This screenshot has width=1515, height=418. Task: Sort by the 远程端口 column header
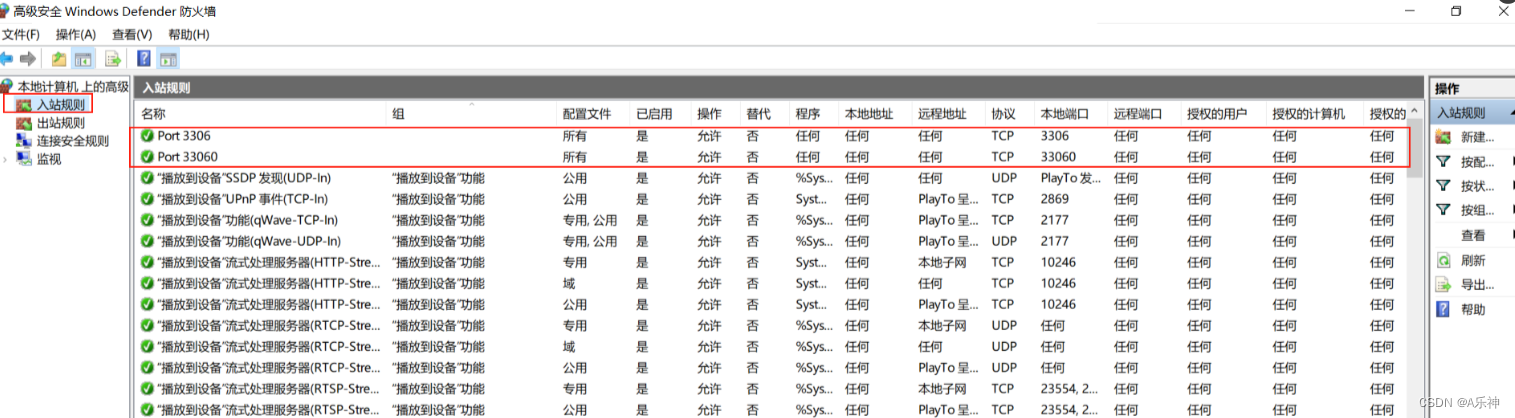(x=1144, y=113)
